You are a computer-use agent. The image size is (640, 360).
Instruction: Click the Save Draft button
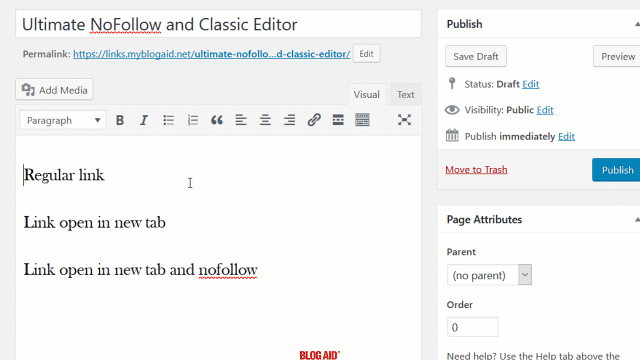476,56
